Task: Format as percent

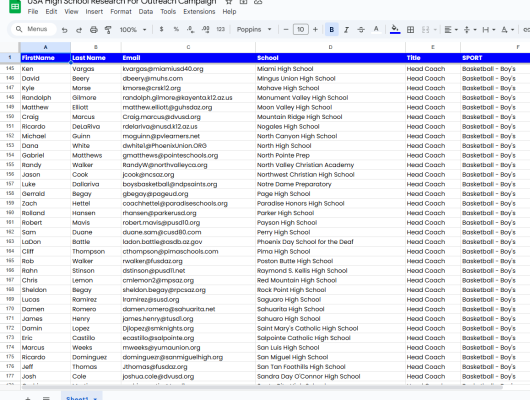Action: click(x=176, y=29)
